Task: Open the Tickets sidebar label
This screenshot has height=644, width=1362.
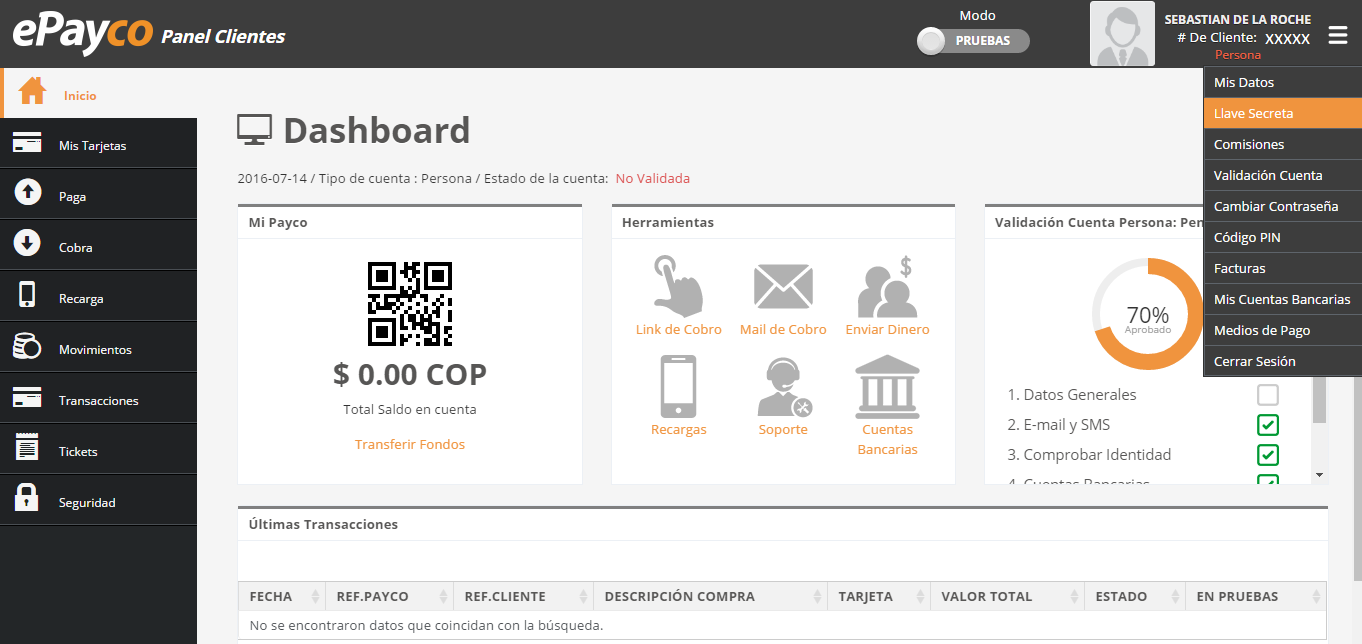Action: (x=78, y=452)
